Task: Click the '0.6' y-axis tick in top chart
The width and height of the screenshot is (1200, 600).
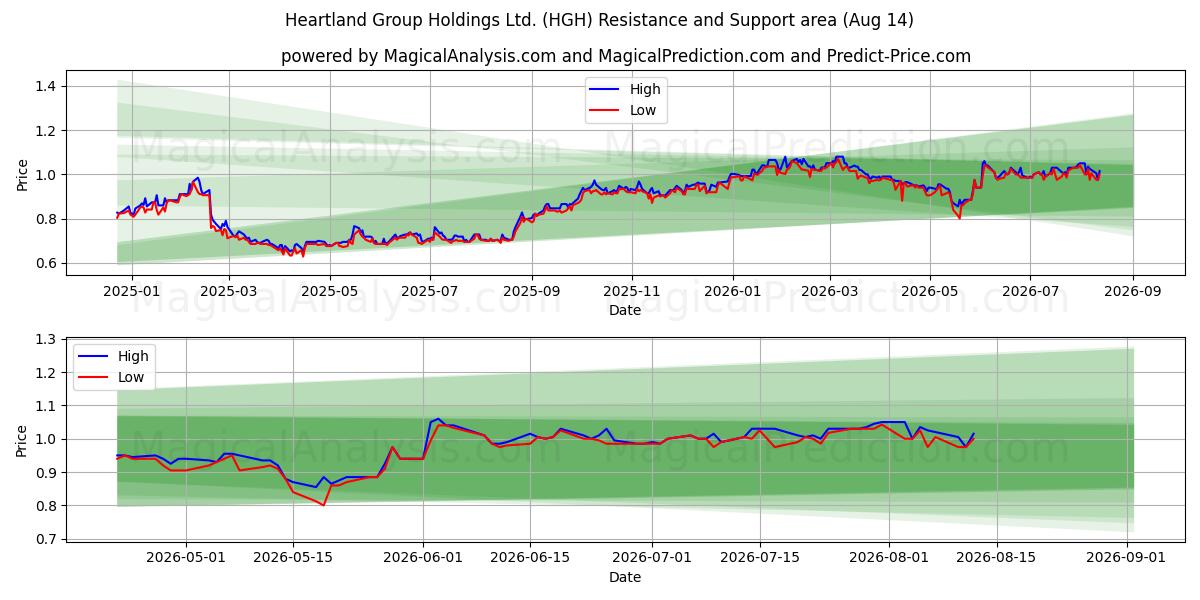Action: point(48,263)
